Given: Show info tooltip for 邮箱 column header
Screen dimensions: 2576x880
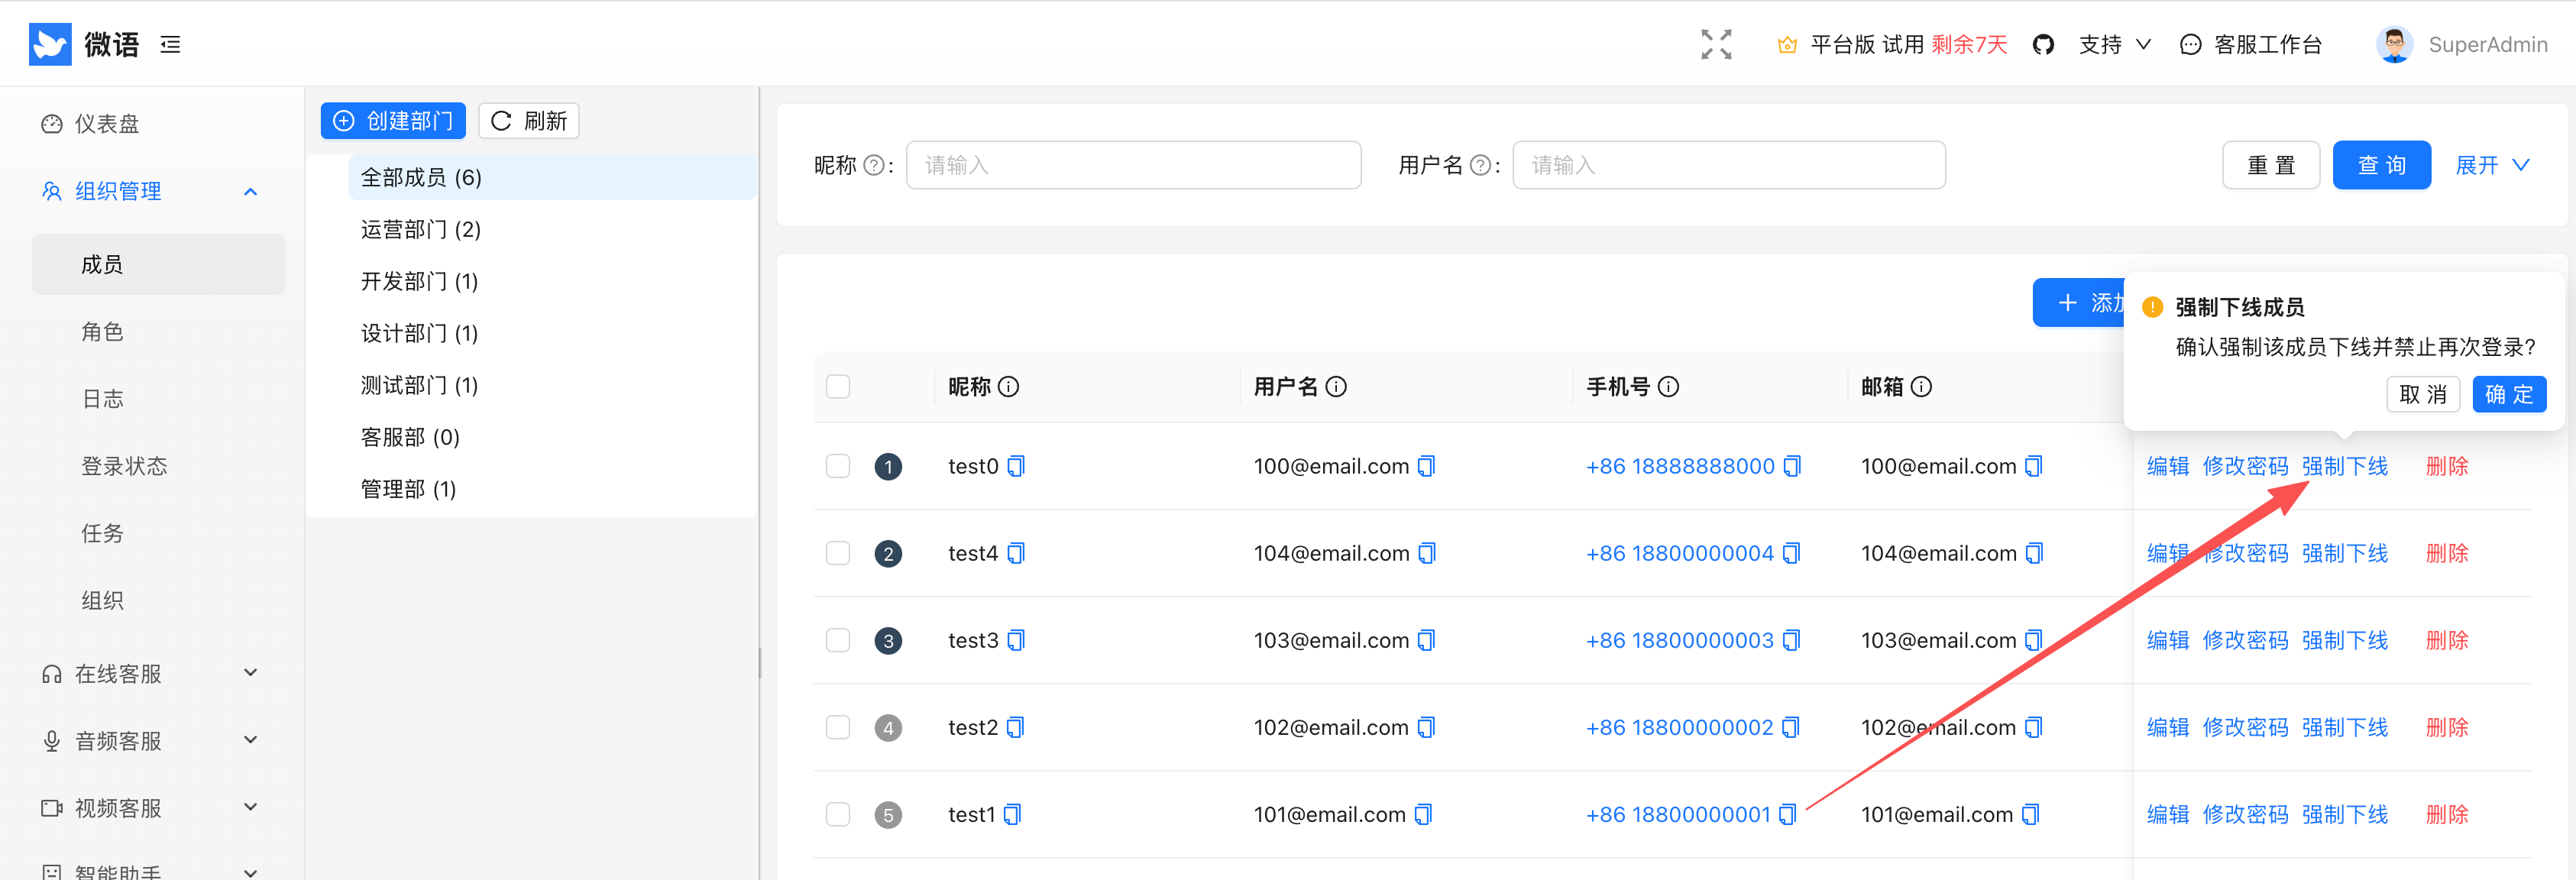Looking at the screenshot, I should (x=1921, y=386).
